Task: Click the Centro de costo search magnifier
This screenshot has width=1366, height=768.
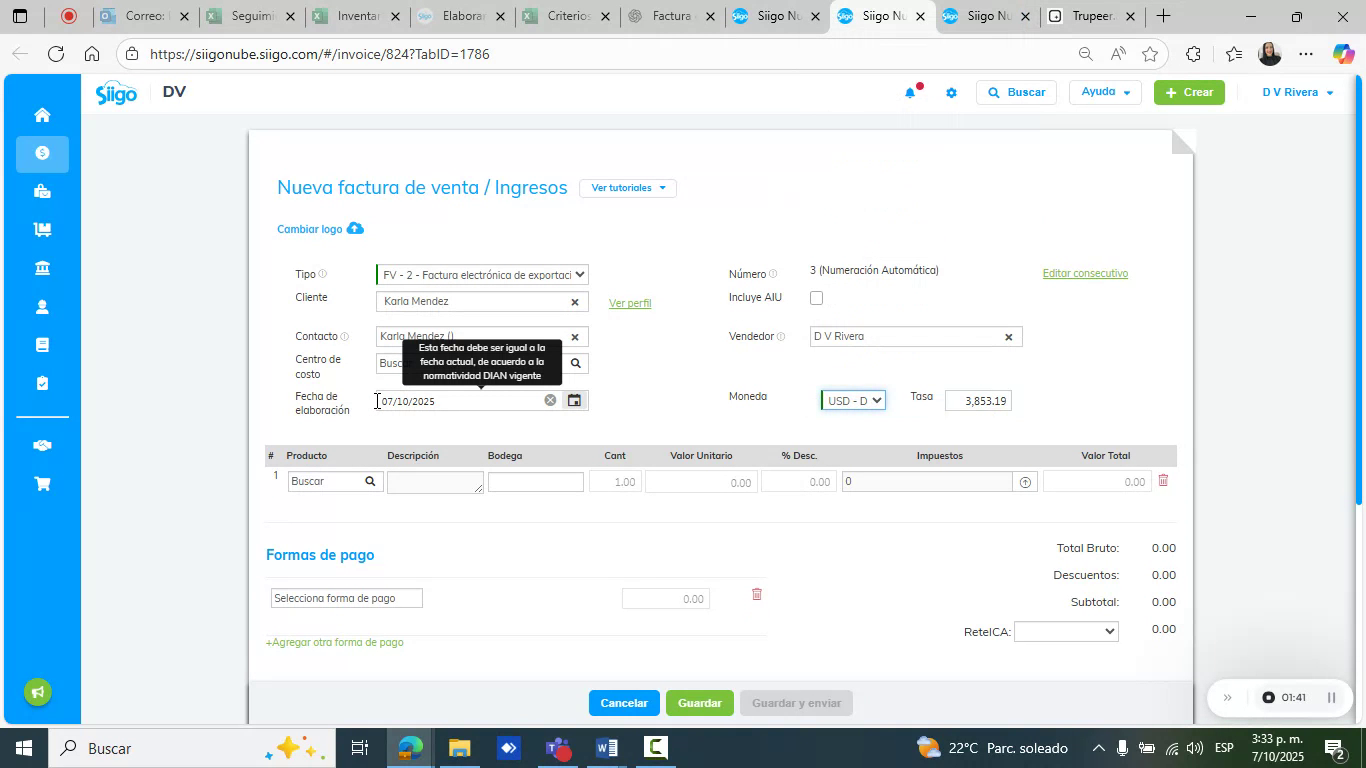Action: click(575, 363)
